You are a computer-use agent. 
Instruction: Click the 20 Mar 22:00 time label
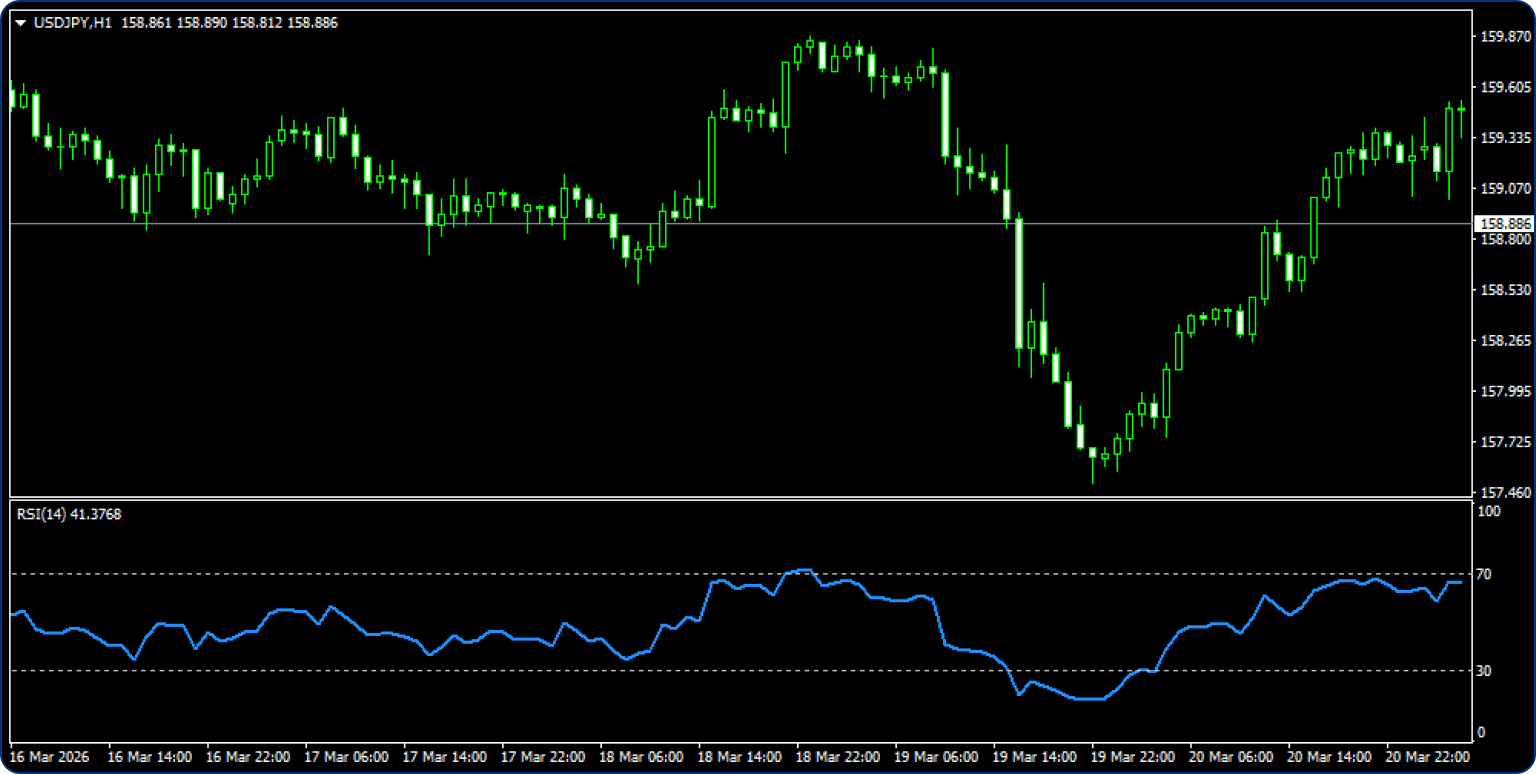(x=1427, y=757)
